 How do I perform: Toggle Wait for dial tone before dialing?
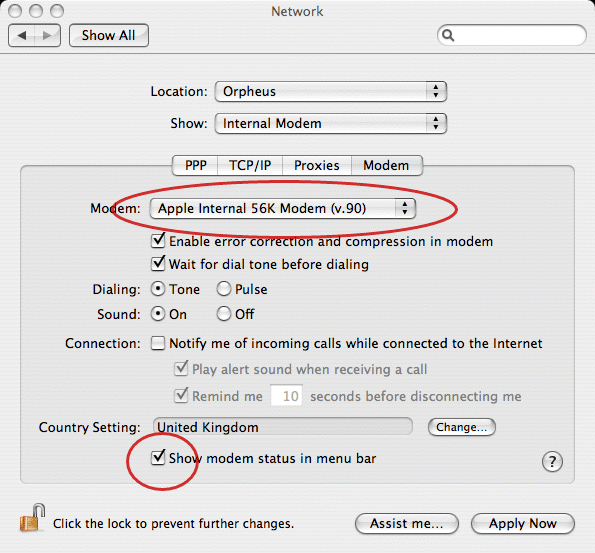(158, 263)
